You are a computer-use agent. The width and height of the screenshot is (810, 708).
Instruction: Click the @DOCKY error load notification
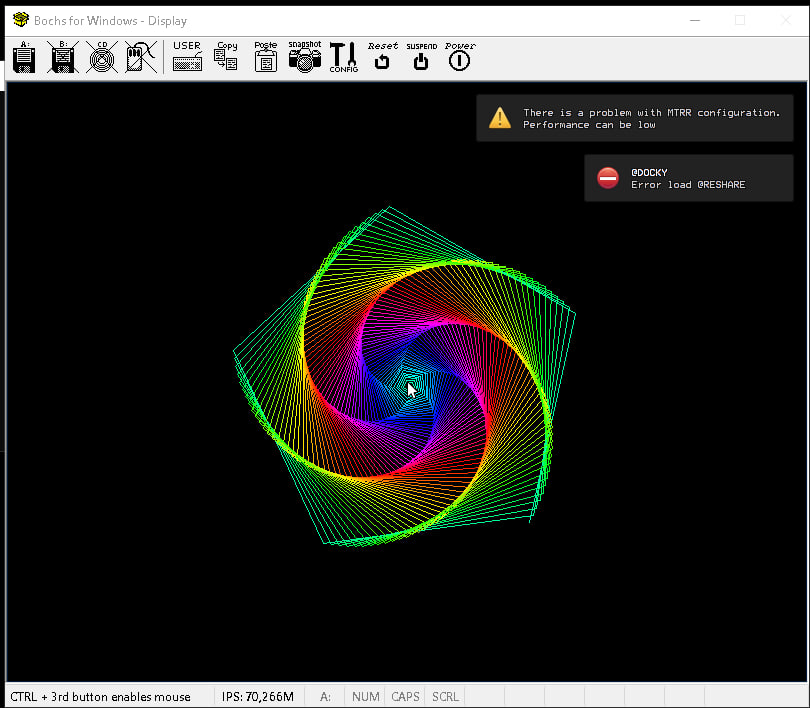688,178
